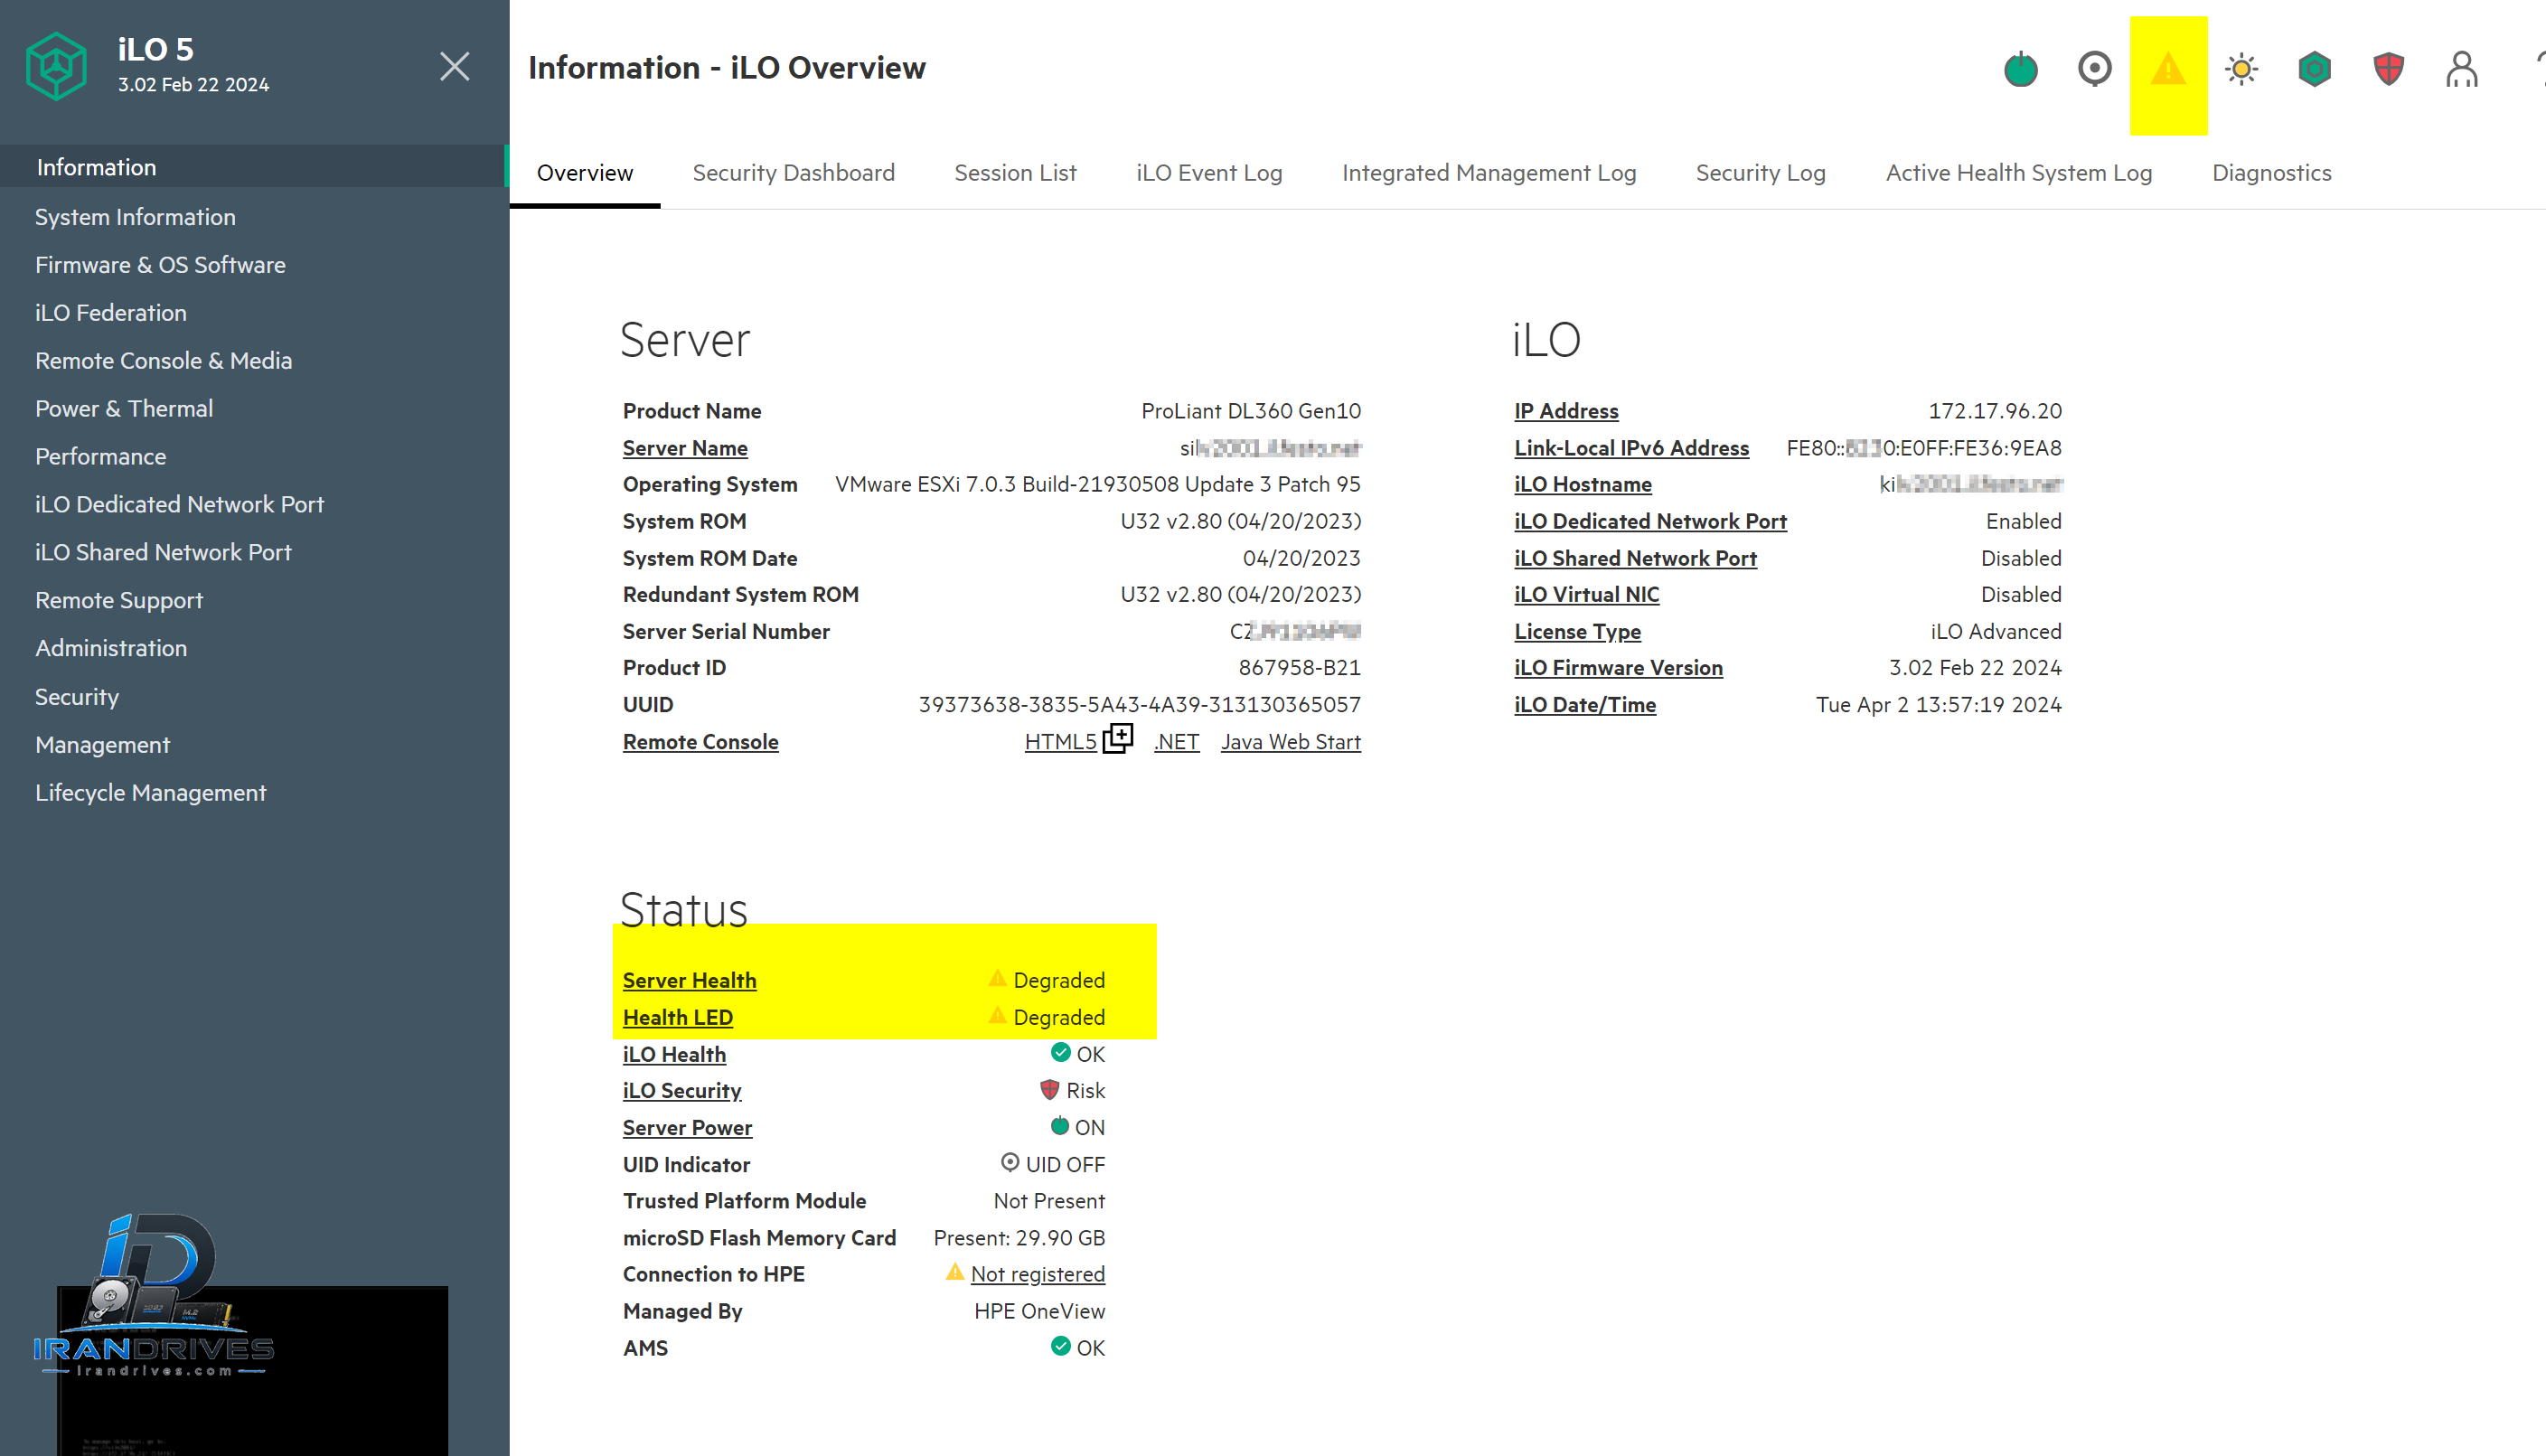Open Lifecycle Management in sidebar

tap(151, 793)
